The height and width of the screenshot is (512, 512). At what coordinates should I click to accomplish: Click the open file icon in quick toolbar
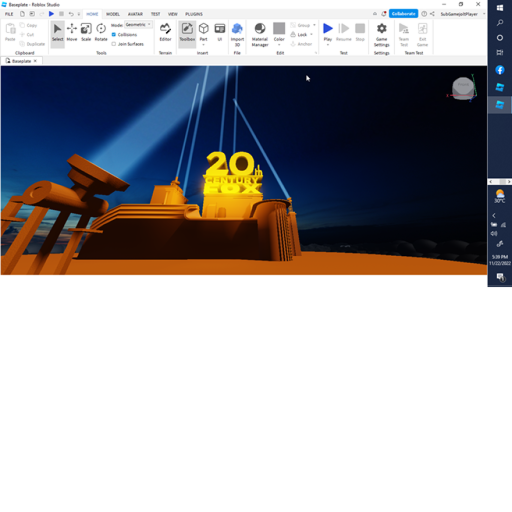(32, 14)
